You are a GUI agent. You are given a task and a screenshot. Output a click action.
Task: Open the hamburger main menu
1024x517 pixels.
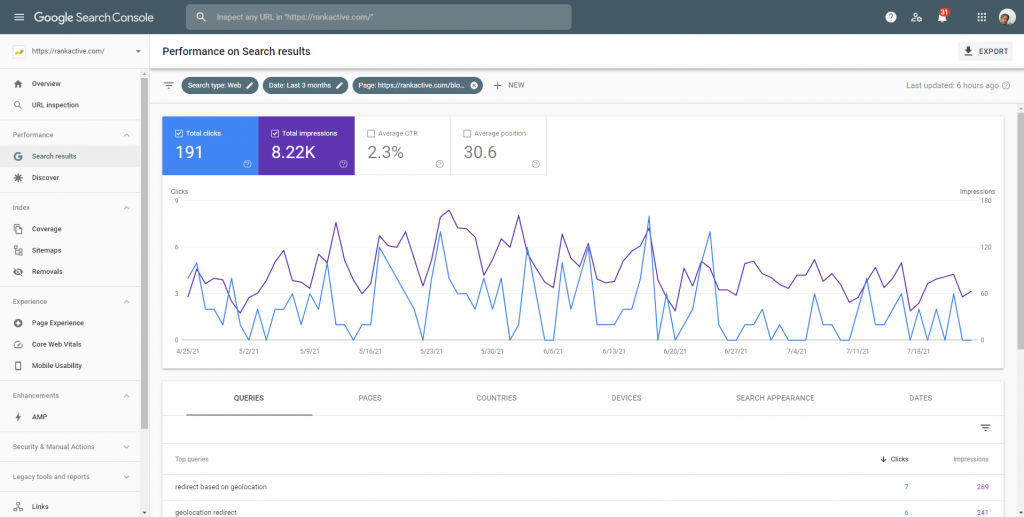(x=19, y=17)
